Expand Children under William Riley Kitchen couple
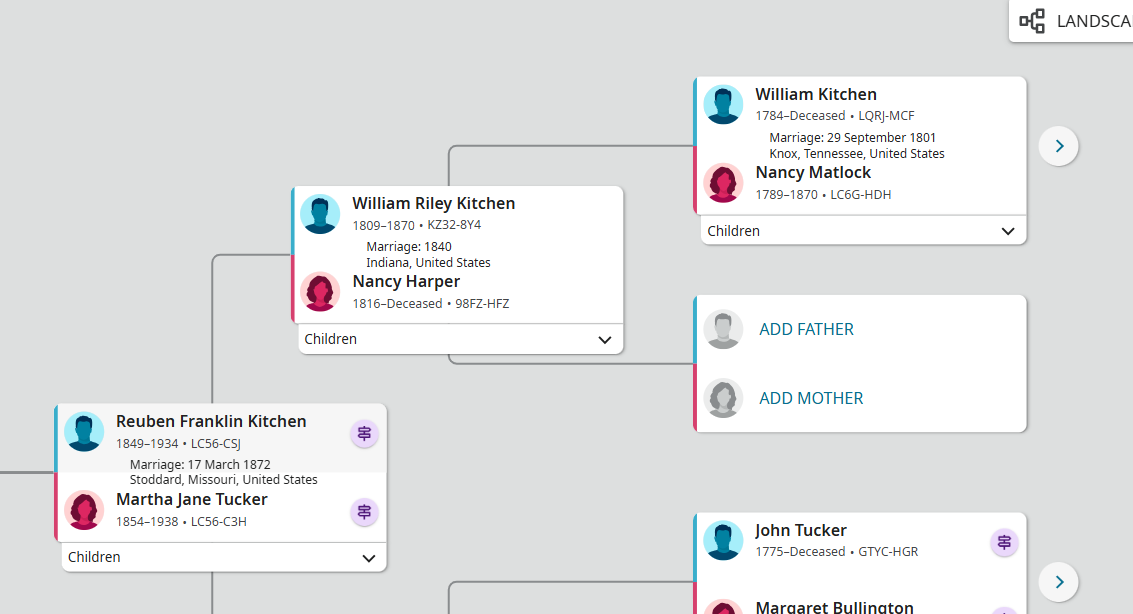The image size is (1133, 614). 604,340
